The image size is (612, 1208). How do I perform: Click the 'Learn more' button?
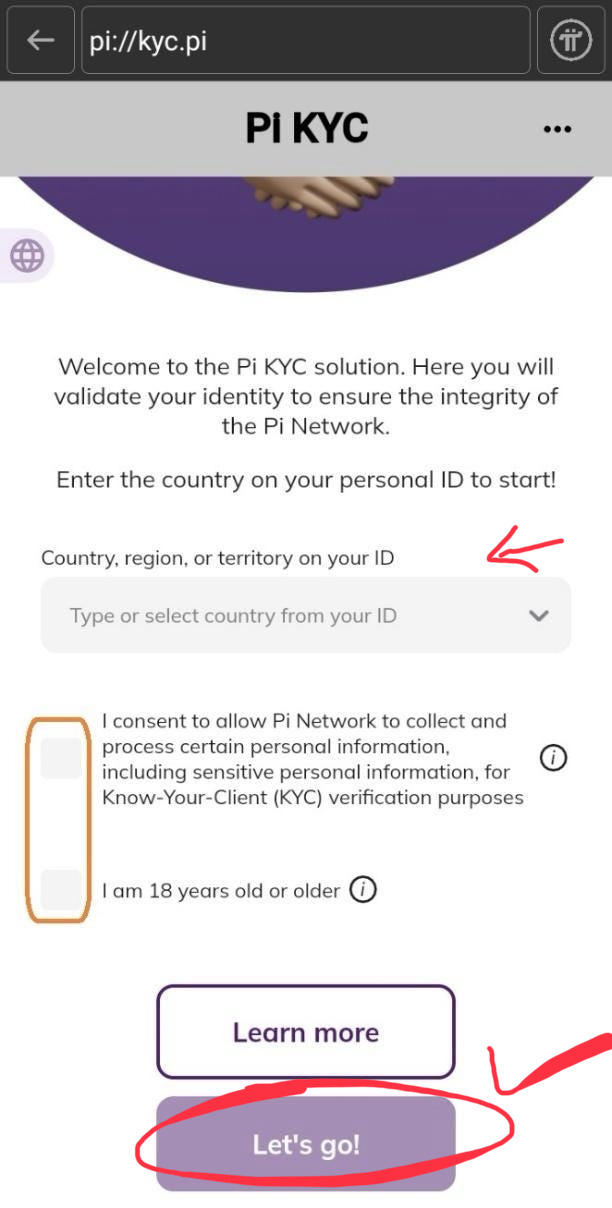coord(306,1032)
